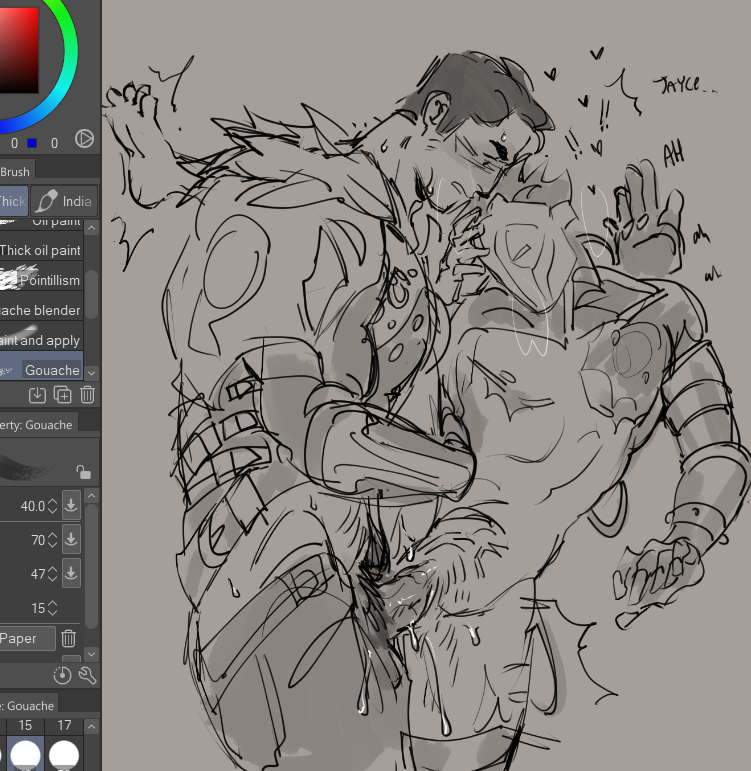Click the brush list vertical scrollbar

pyautogui.click(x=91, y=293)
